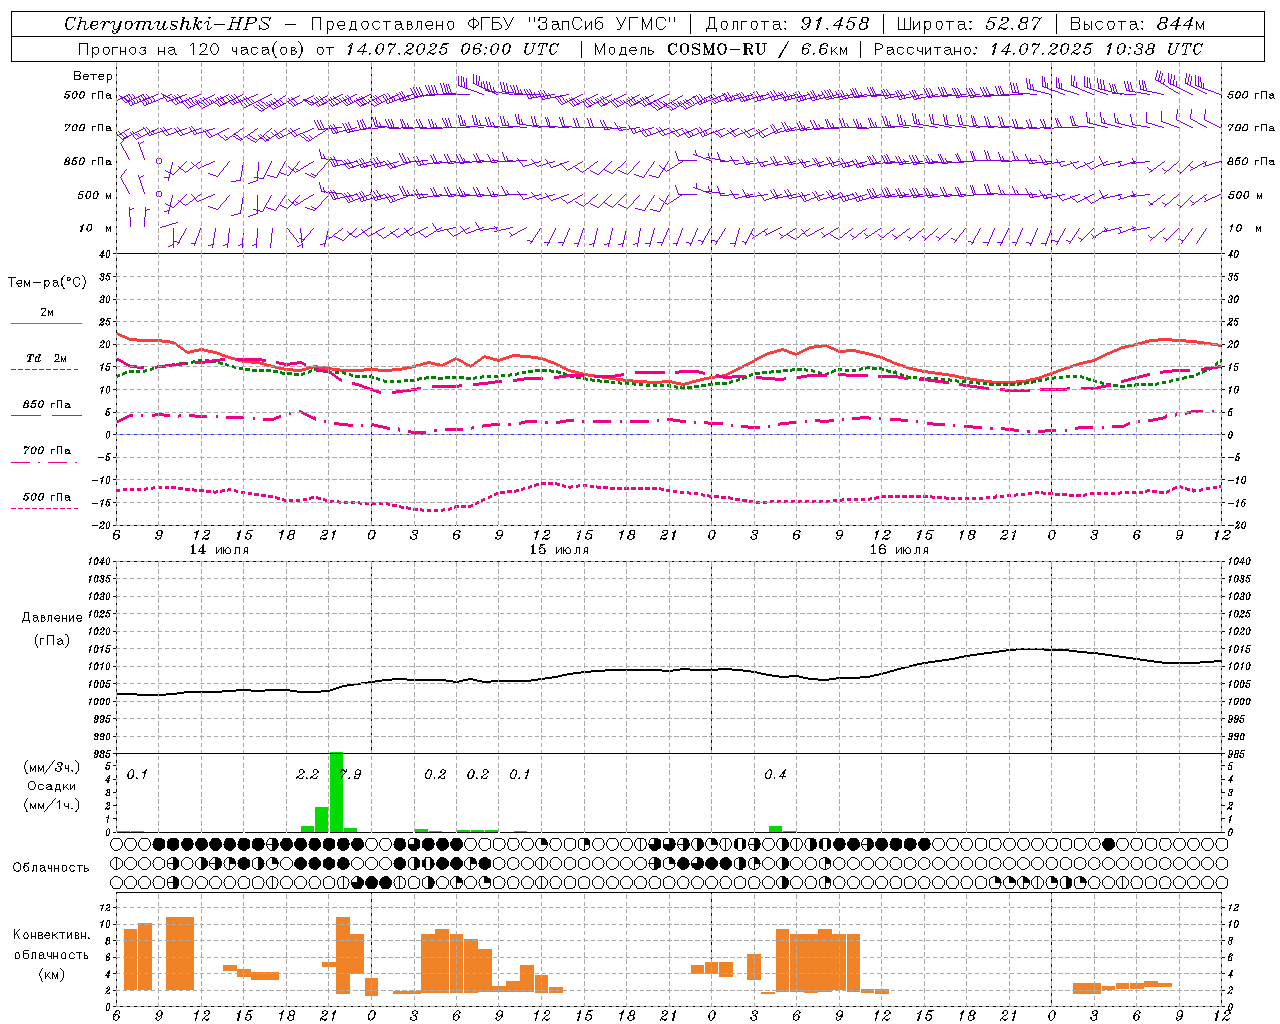The height and width of the screenshot is (1024, 1280).
Task: Click the Конвективн. облачность label
Action: point(51,945)
